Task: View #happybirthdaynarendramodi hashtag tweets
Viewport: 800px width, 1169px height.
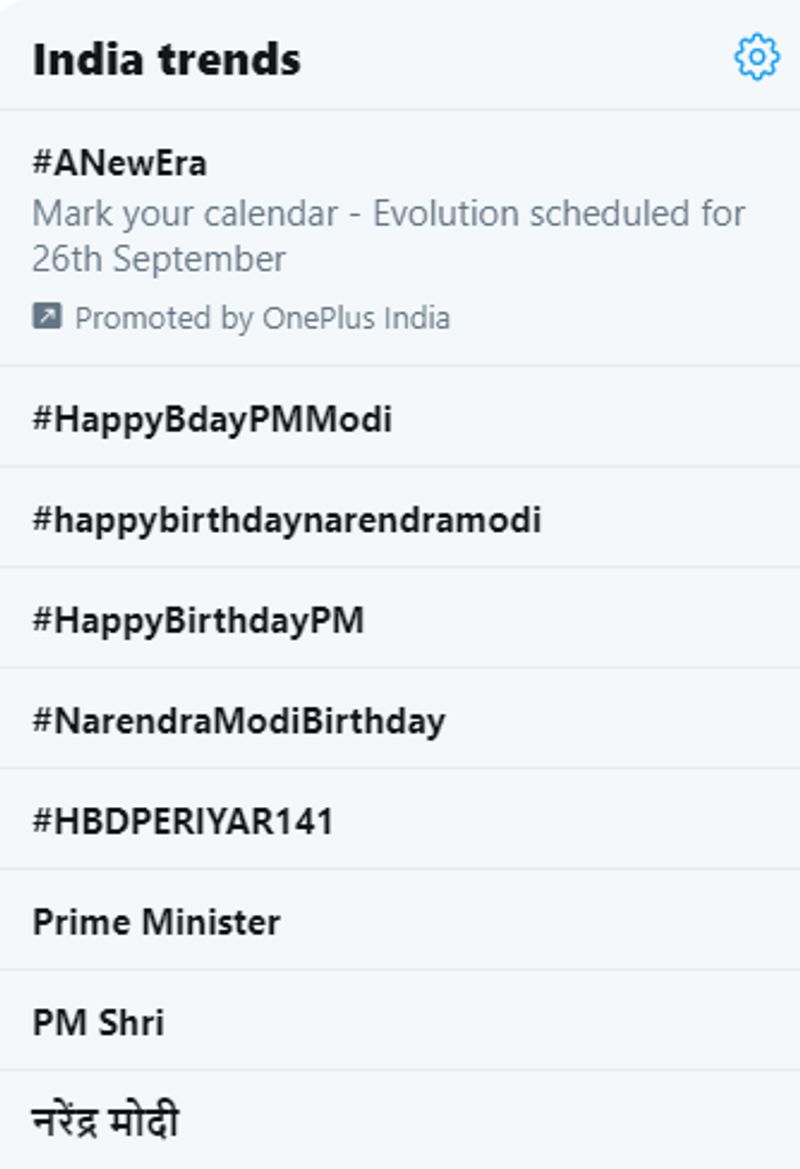Action: click(287, 519)
